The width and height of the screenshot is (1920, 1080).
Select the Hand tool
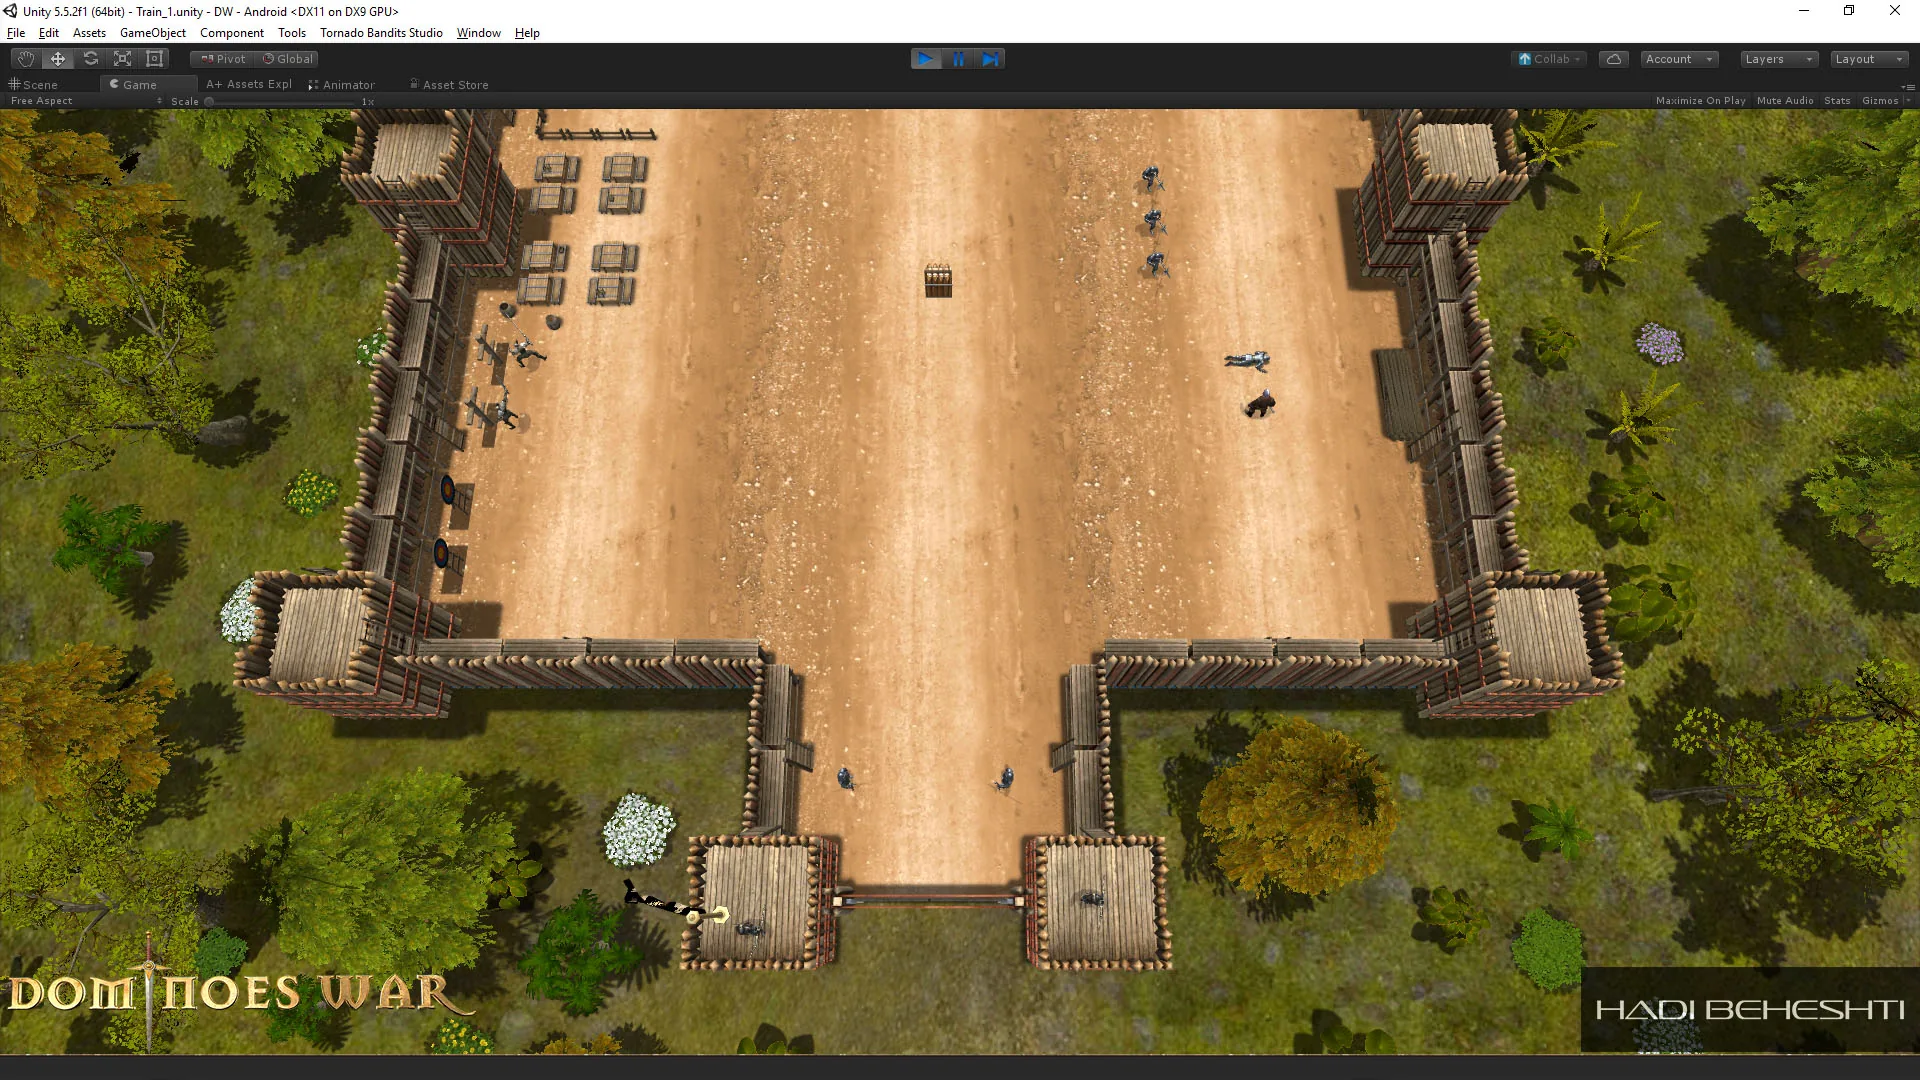coord(26,59)
